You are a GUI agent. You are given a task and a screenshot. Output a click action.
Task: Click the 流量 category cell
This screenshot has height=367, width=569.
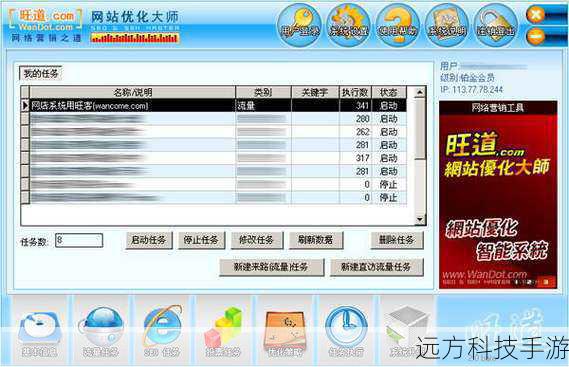click(x=263, y=106)
